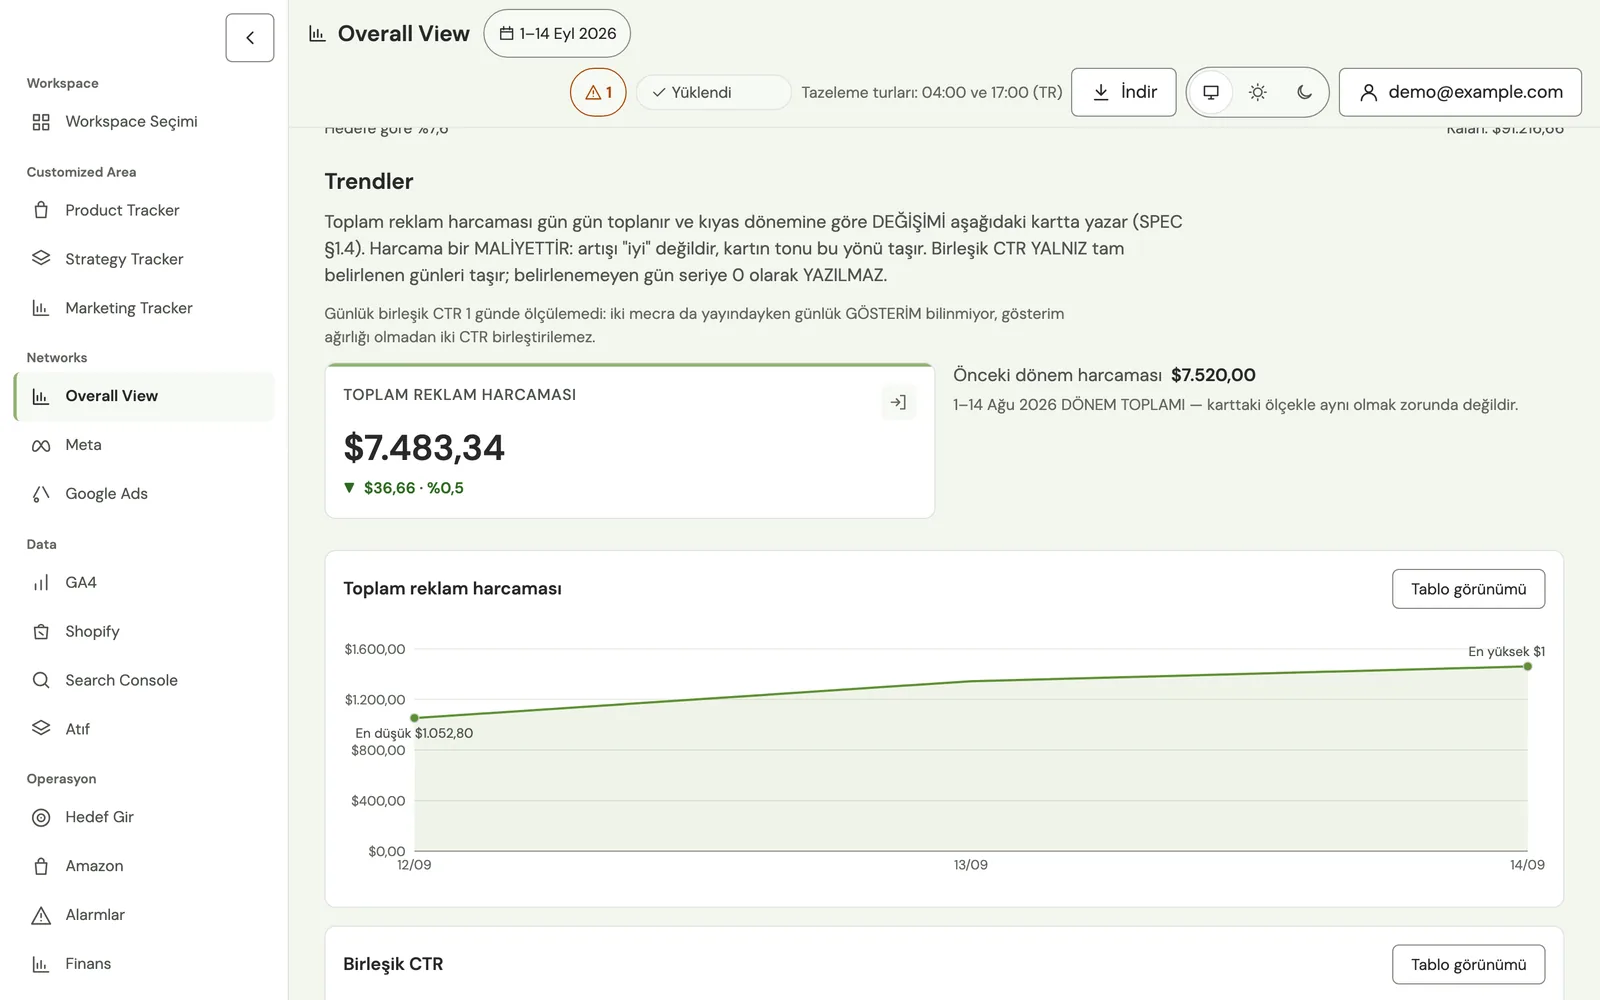Click the Strategy Tracker layers icon

pyautogui.click(x=41, y=259)
